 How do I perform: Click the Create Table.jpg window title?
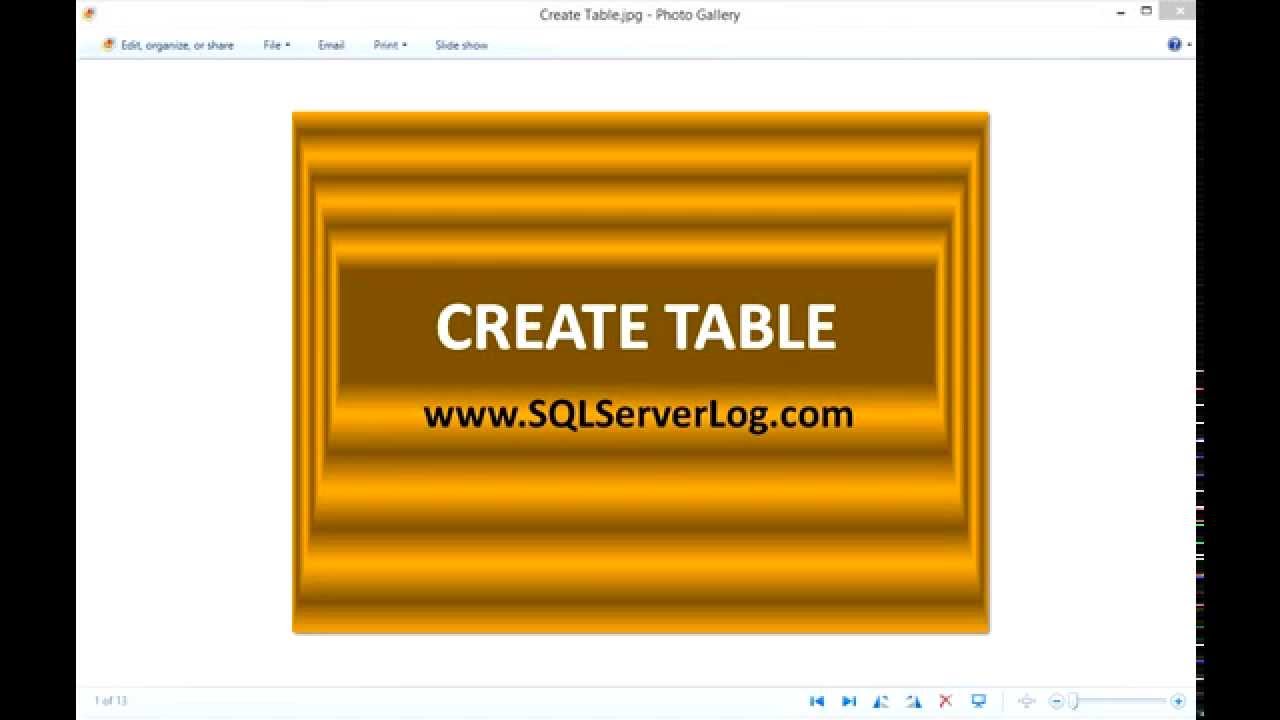coord(640,14)
